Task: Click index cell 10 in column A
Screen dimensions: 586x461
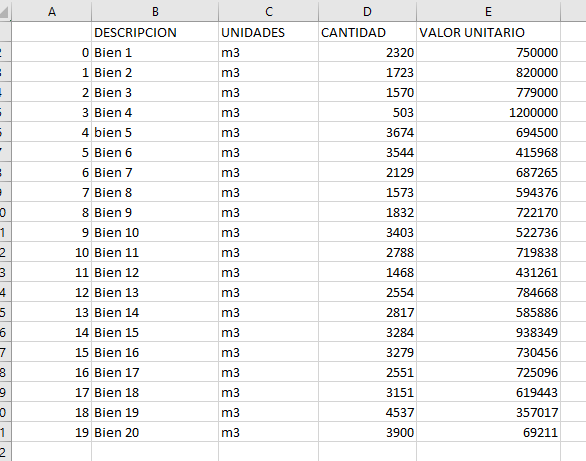Action: pyautogui.click(x=52, y=252)
